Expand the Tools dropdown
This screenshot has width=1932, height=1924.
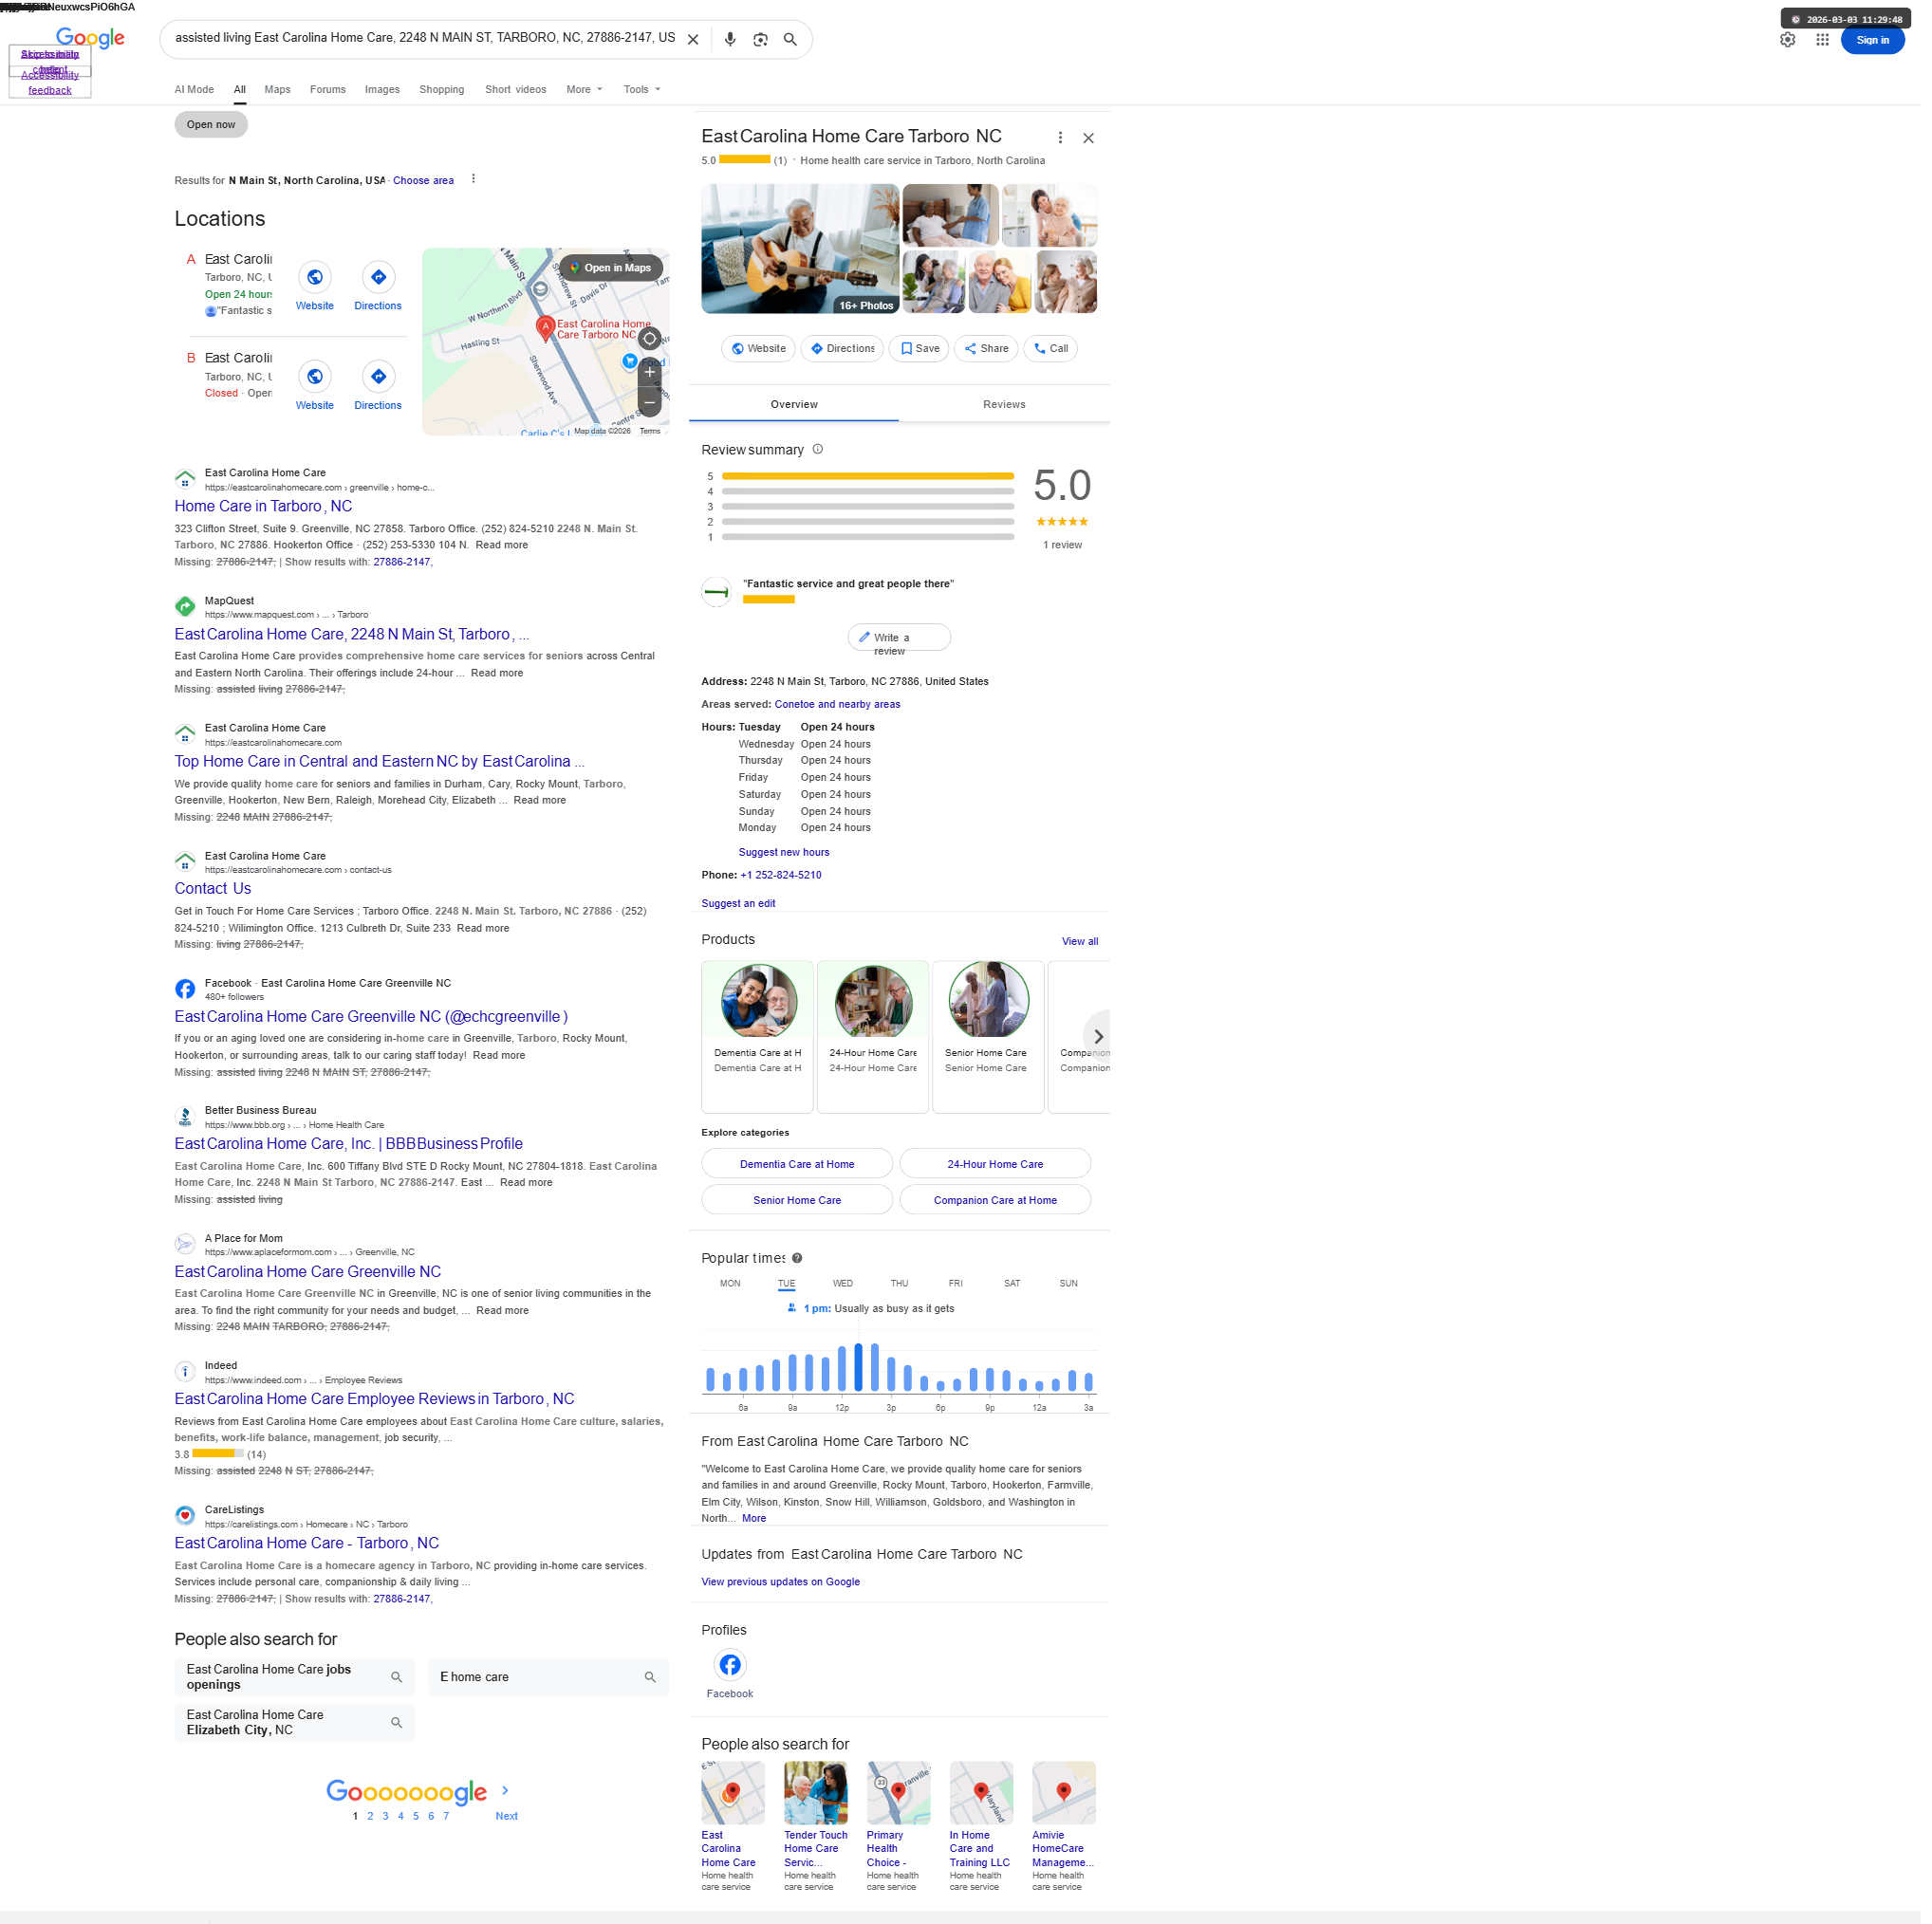[645, 90]
